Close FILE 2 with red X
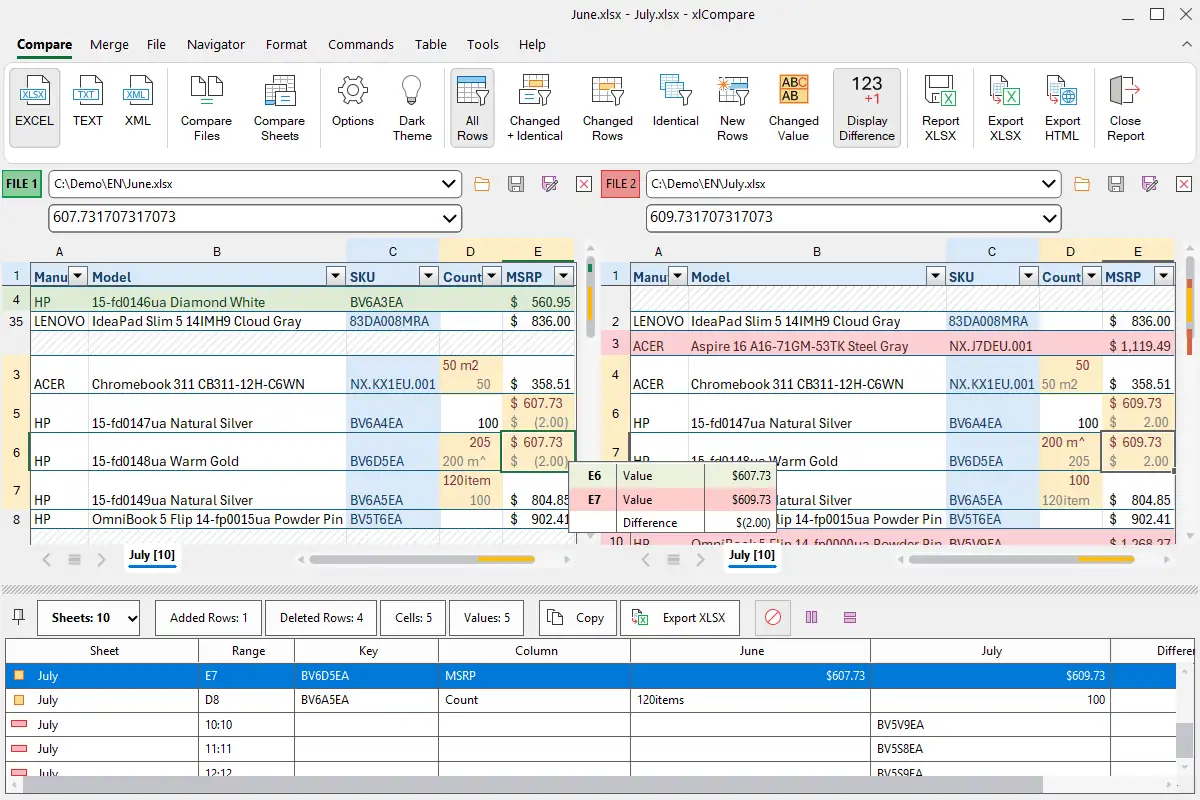The height and width of the screenshot is (800, 1200). click(1184, 184)
